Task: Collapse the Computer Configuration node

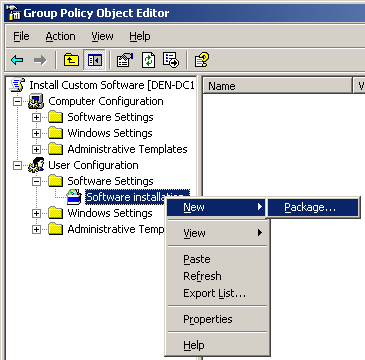Action: (17, 101)
